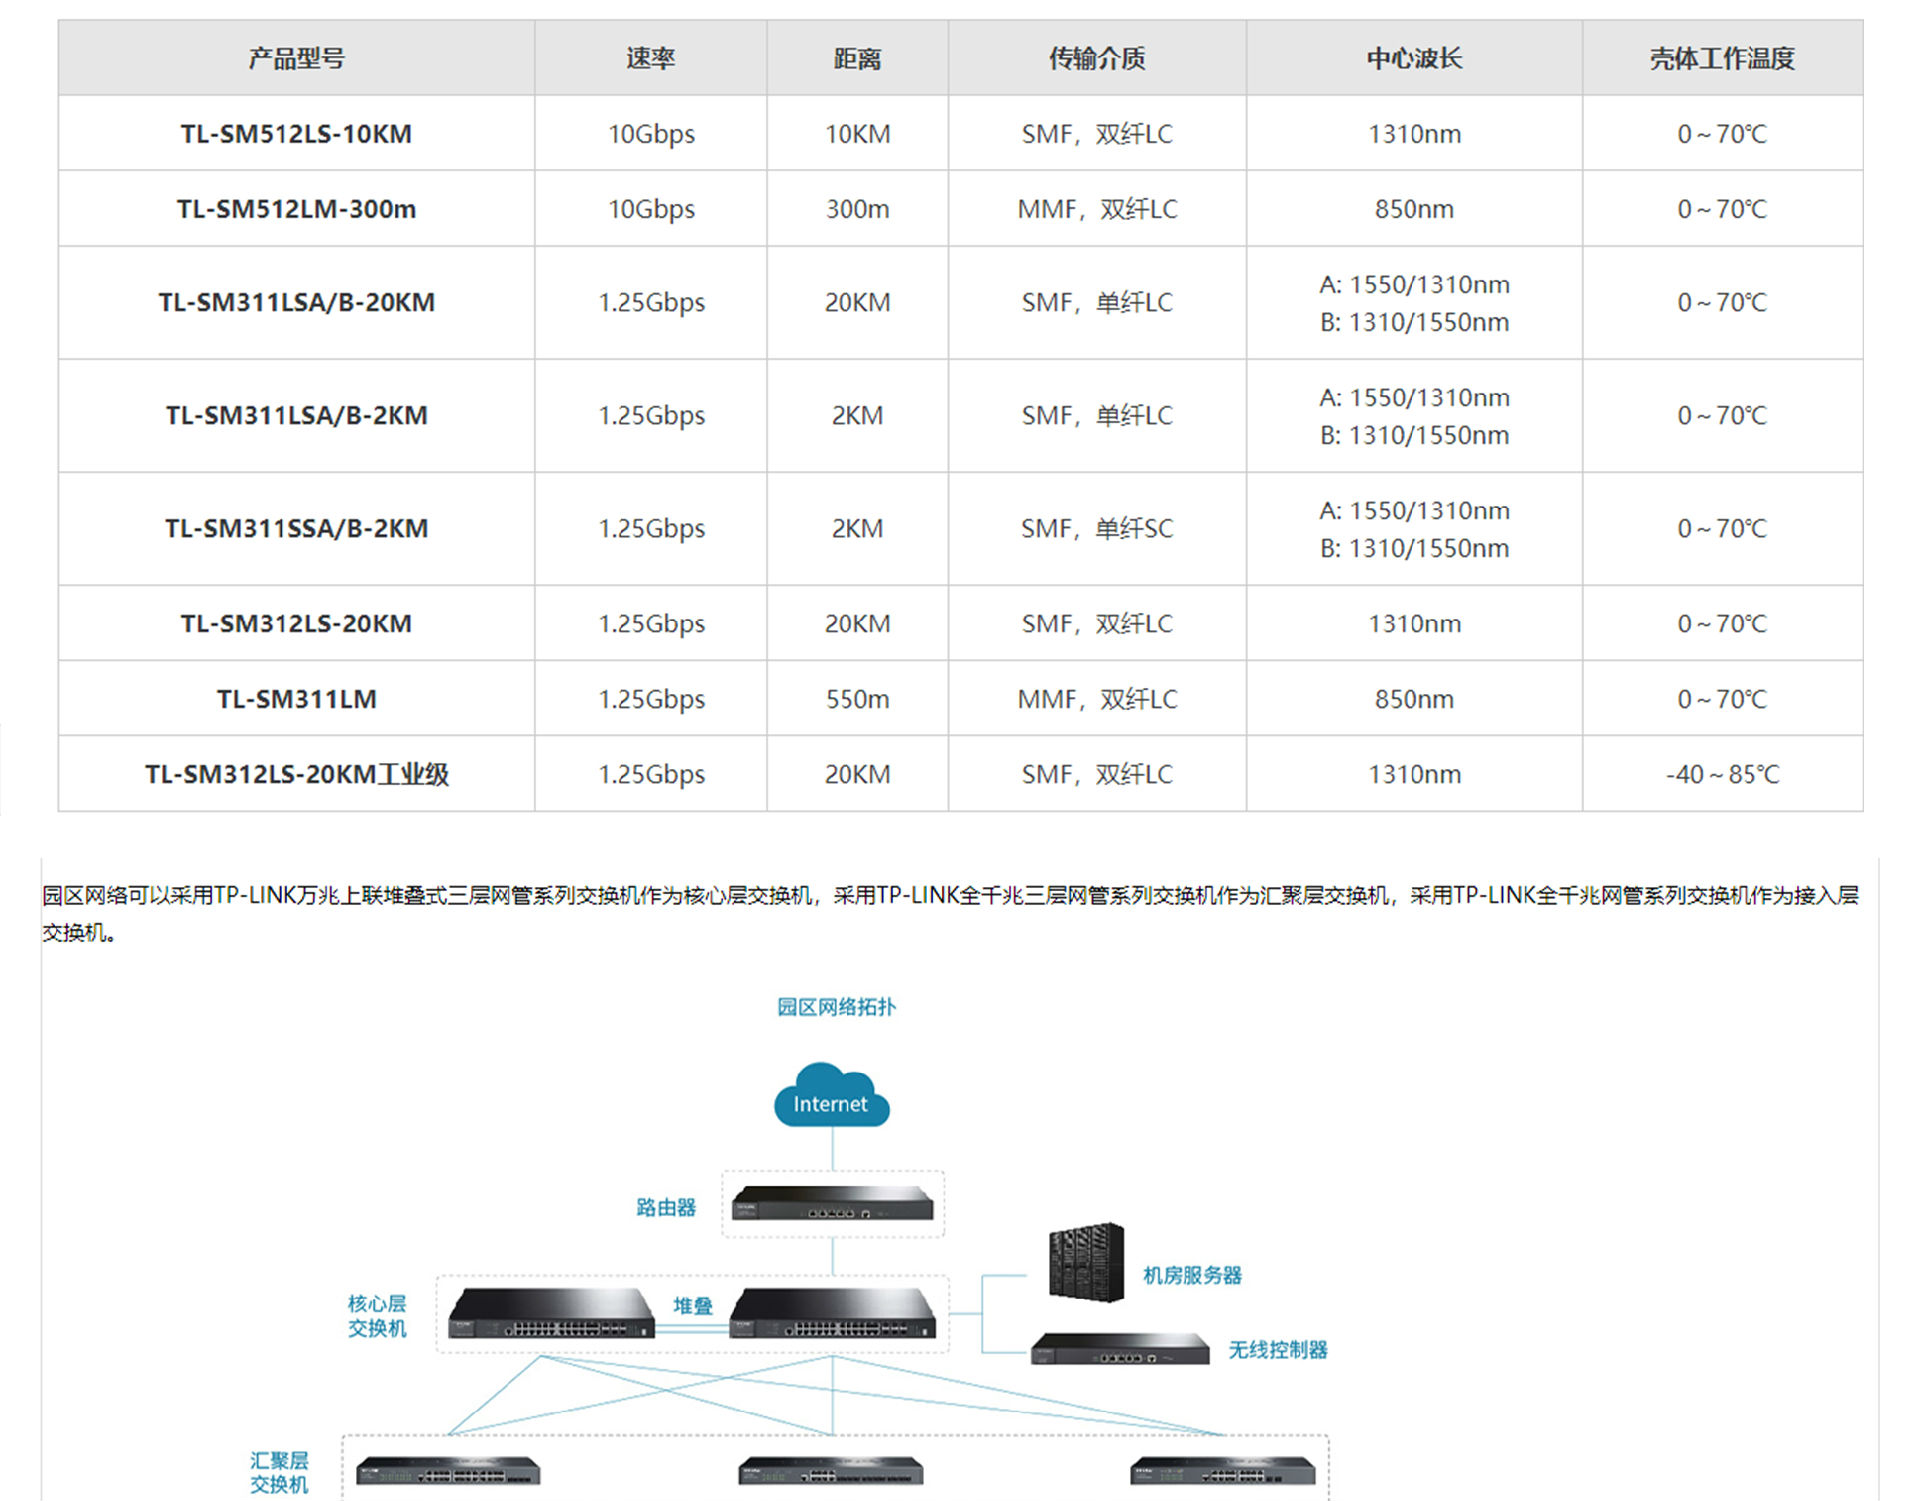
Task: Click the 速率 column header
Action: pyautogui.click(x=651, y=58)
